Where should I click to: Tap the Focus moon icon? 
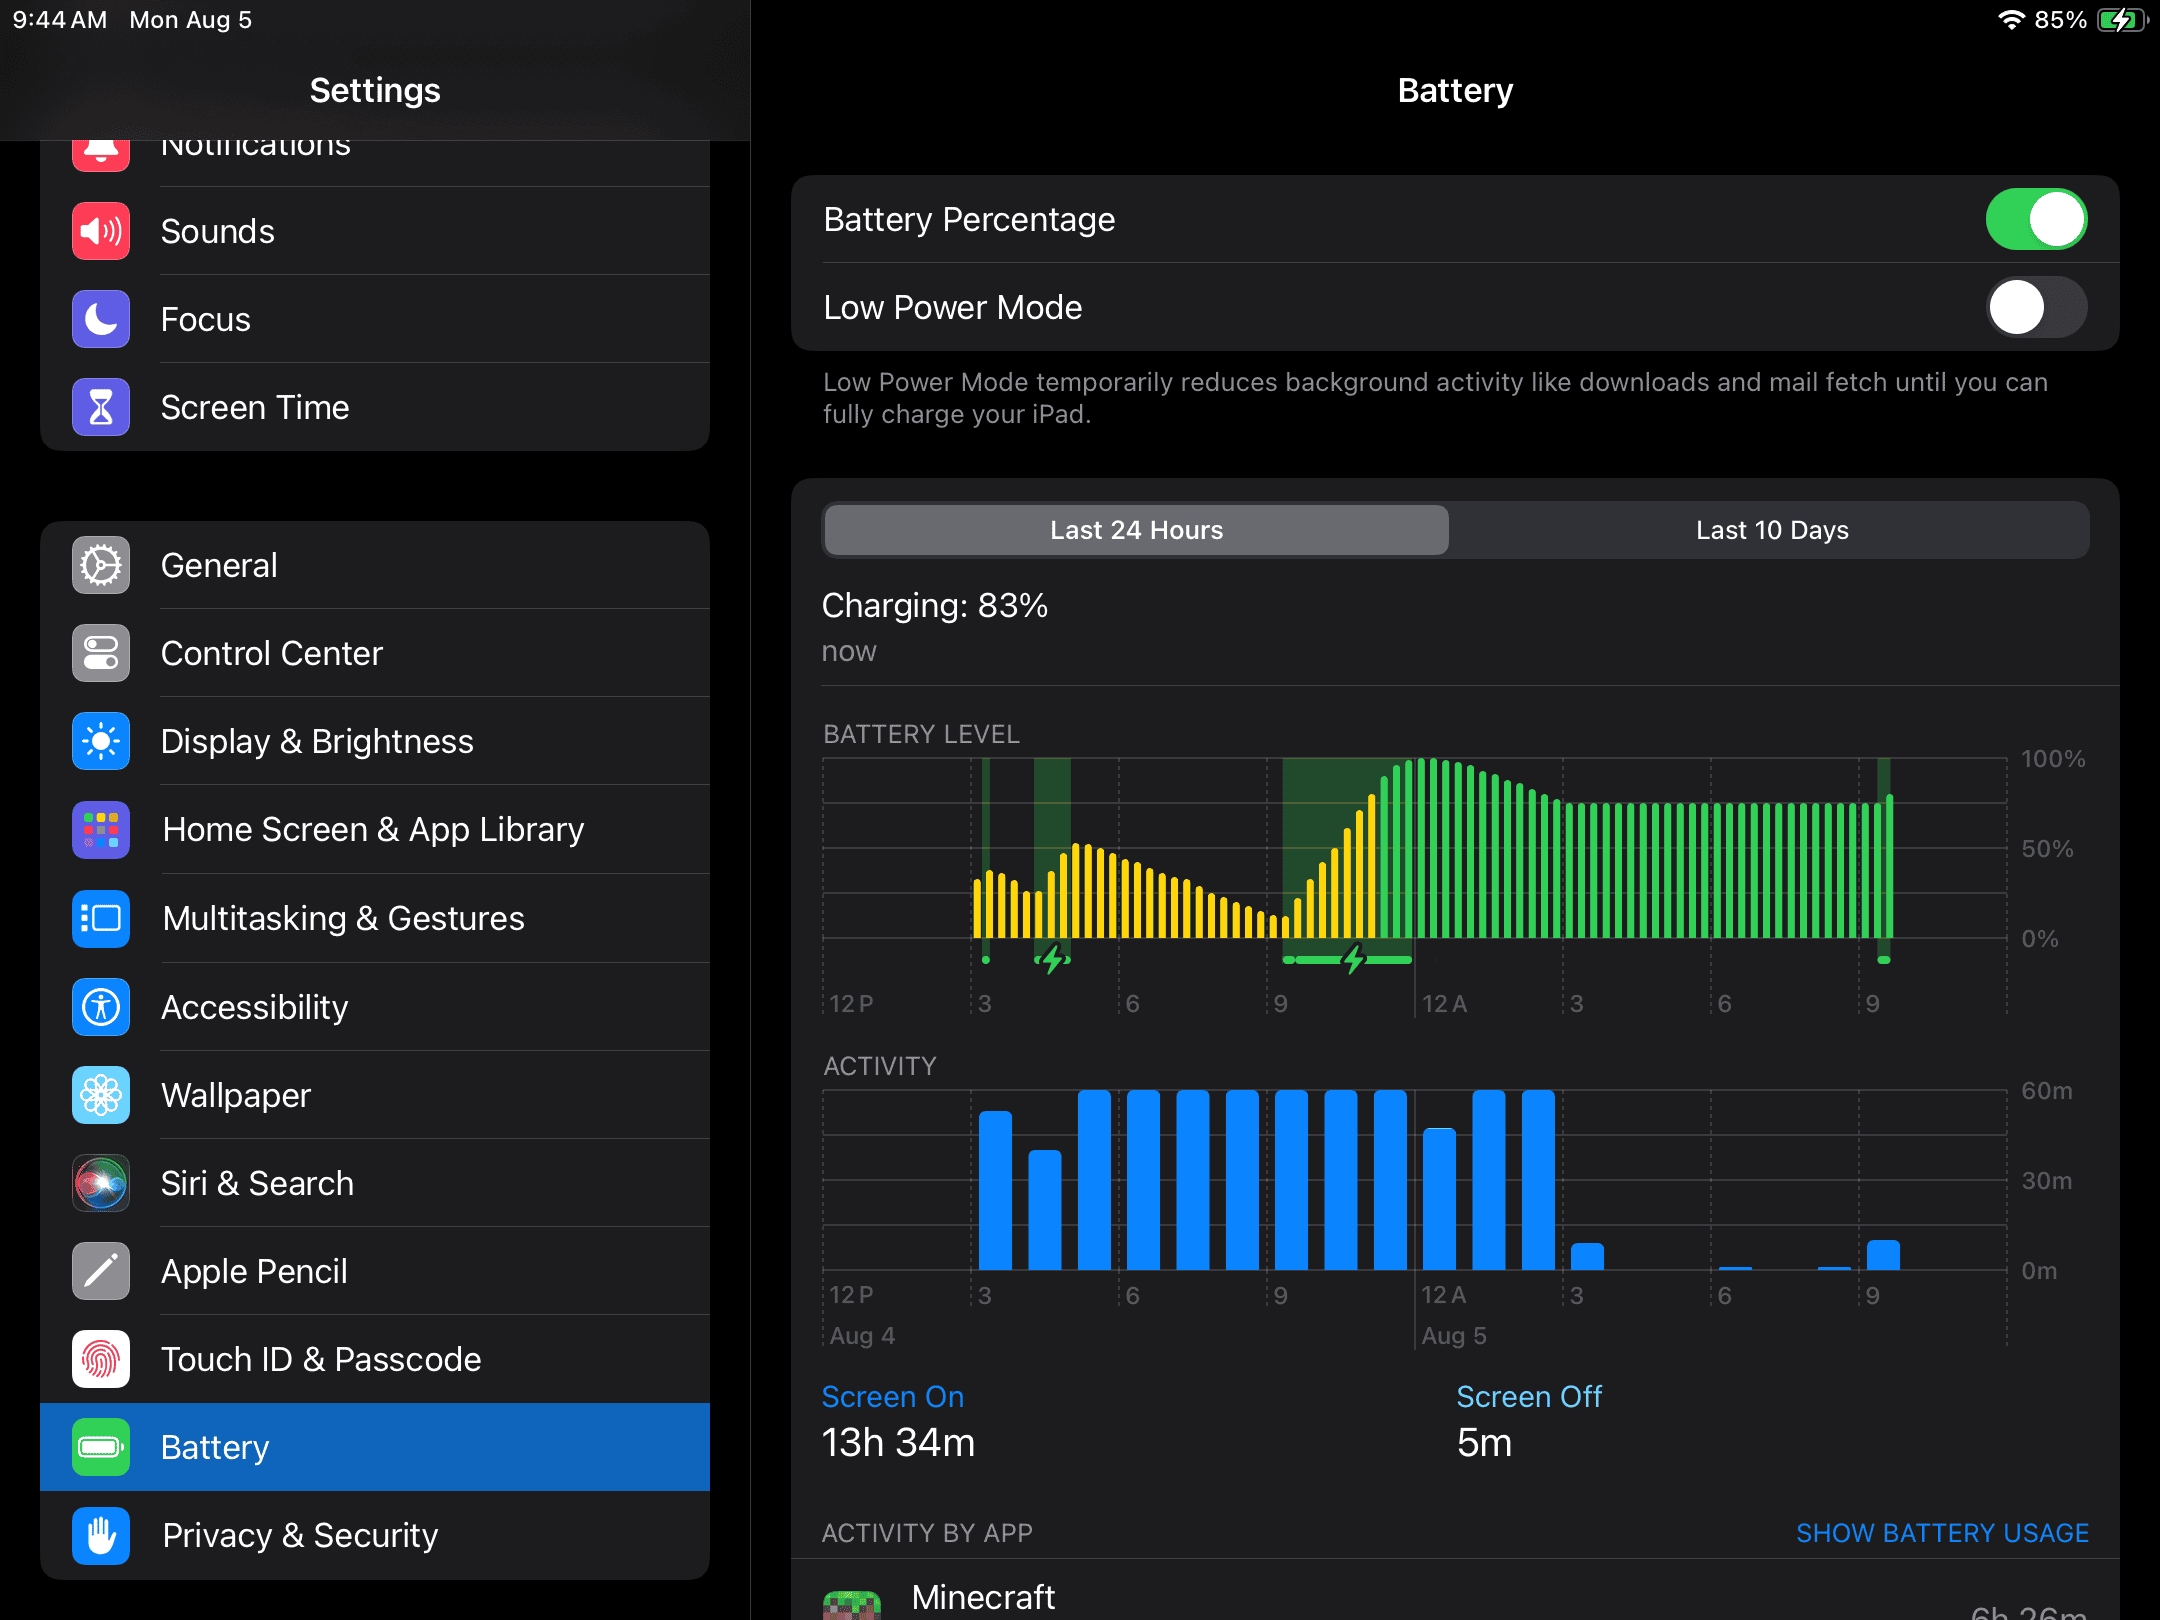[101, 319]
